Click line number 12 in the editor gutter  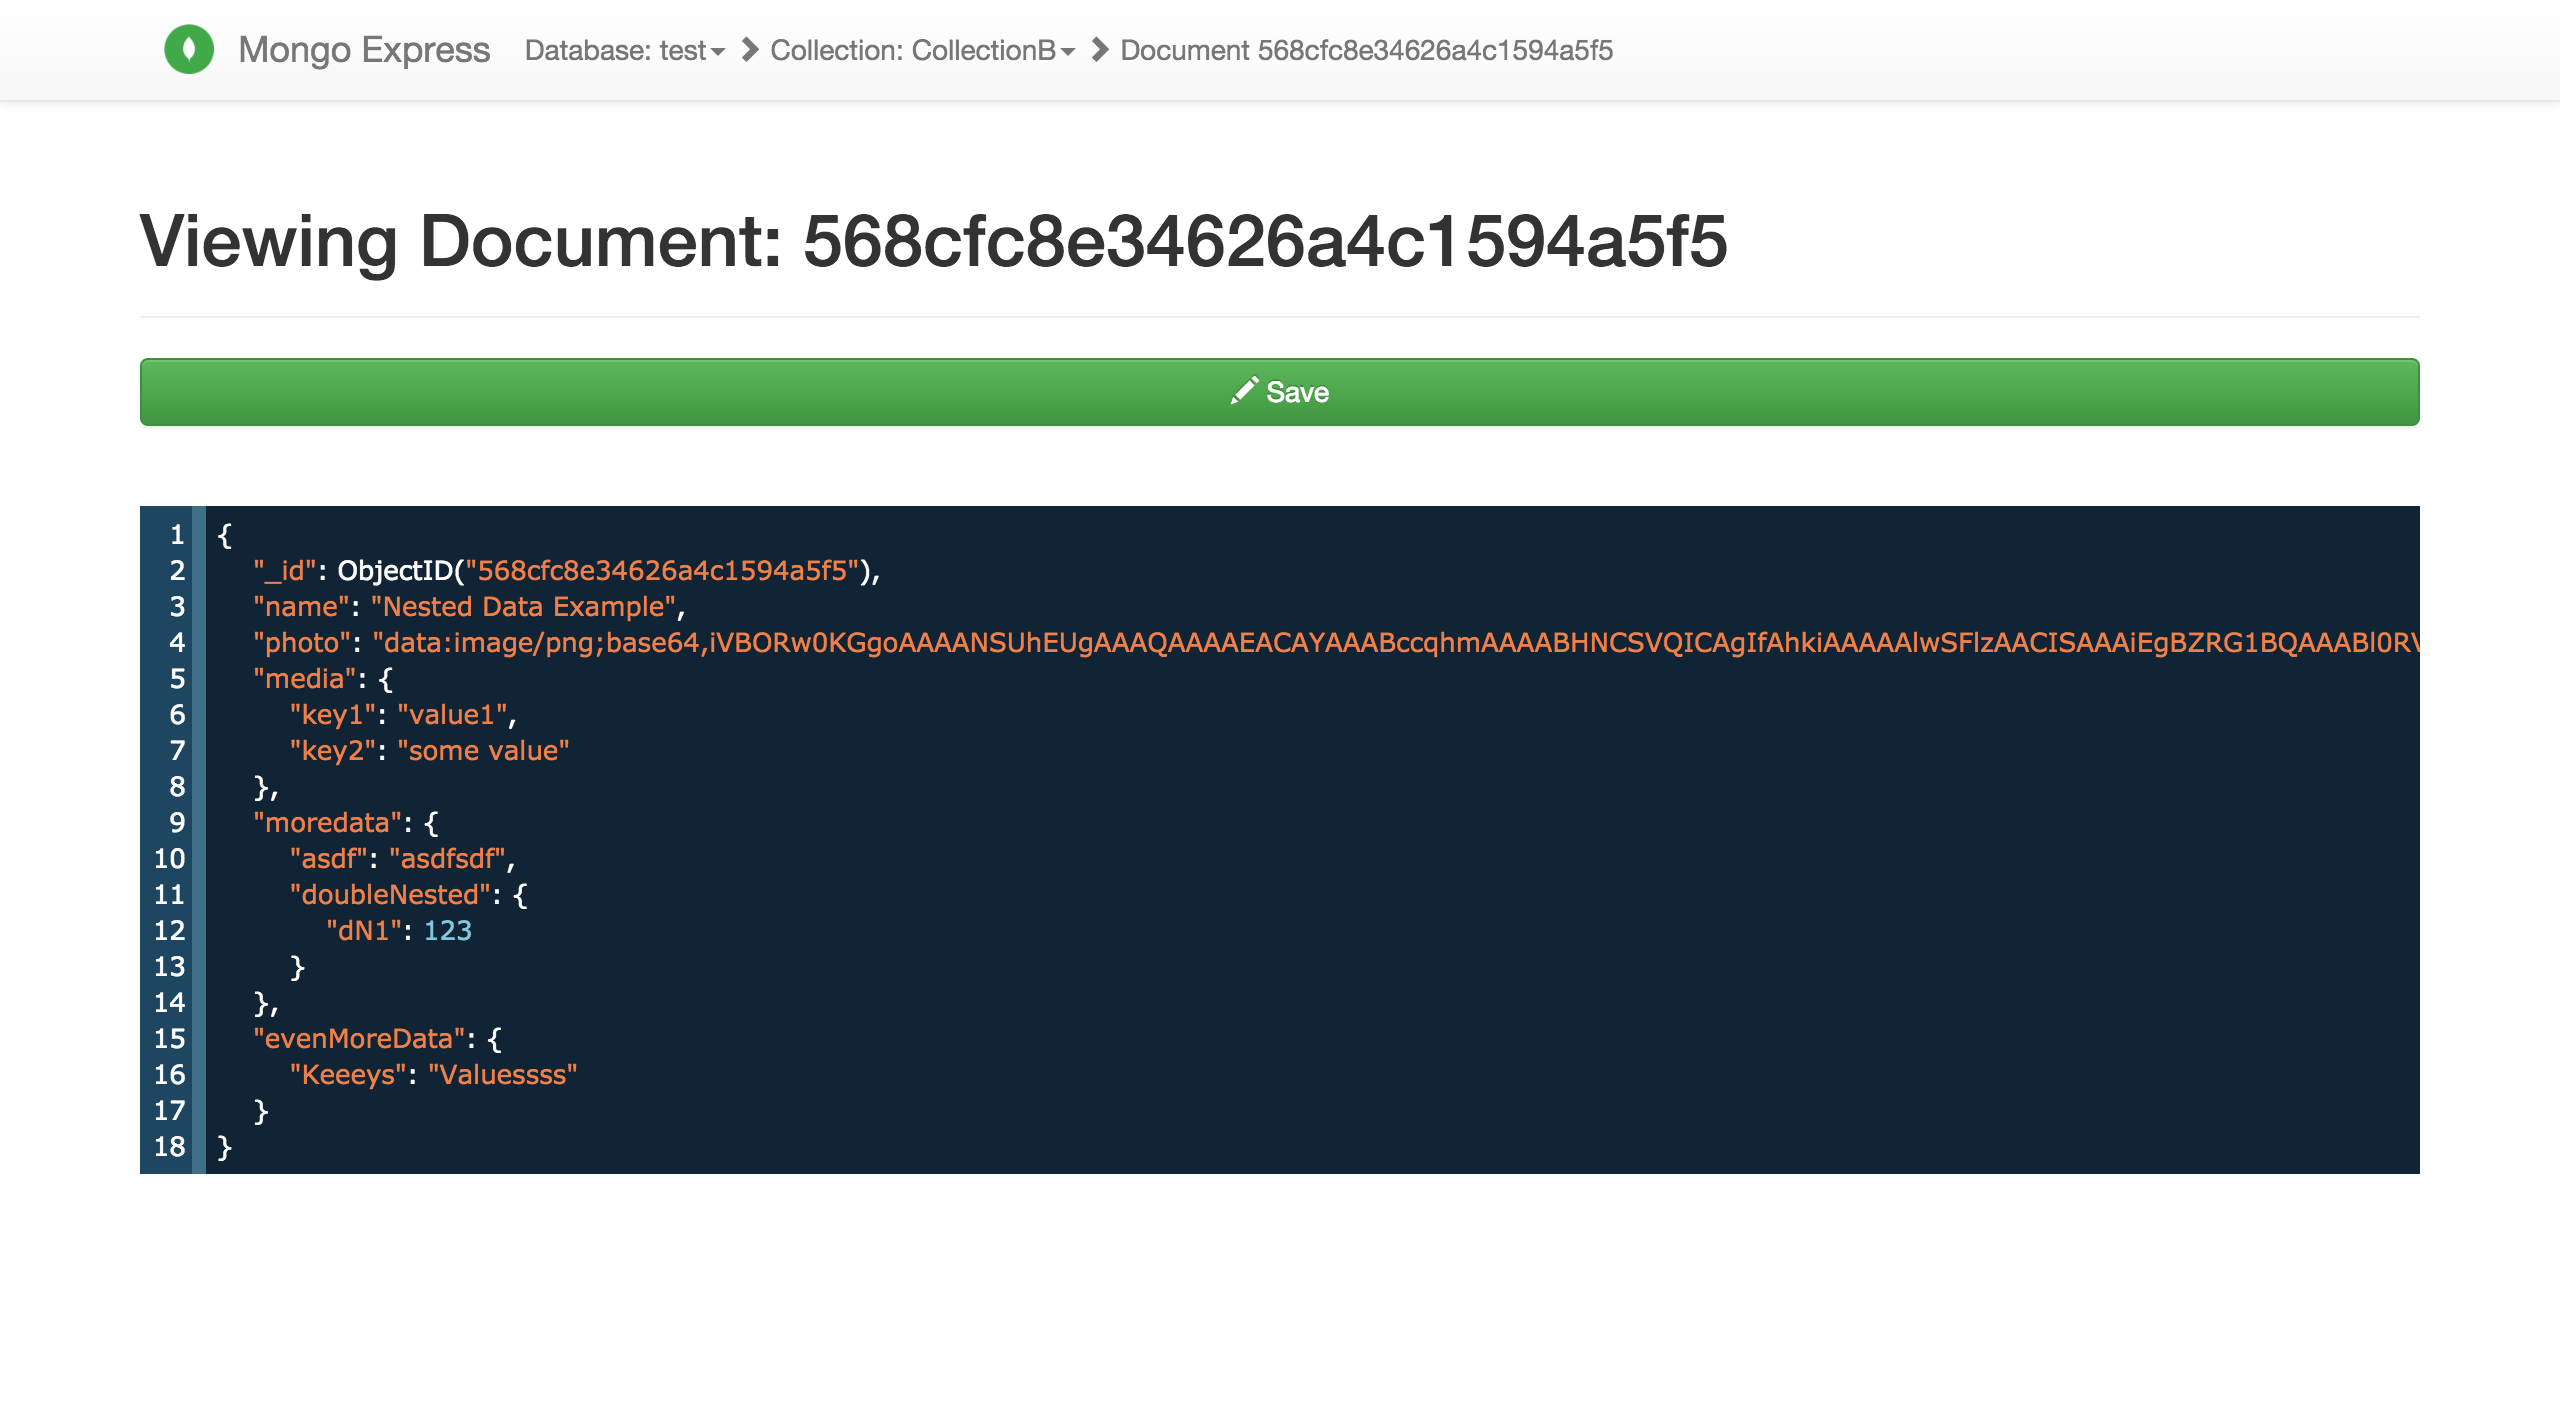click(x=170, y=930)
